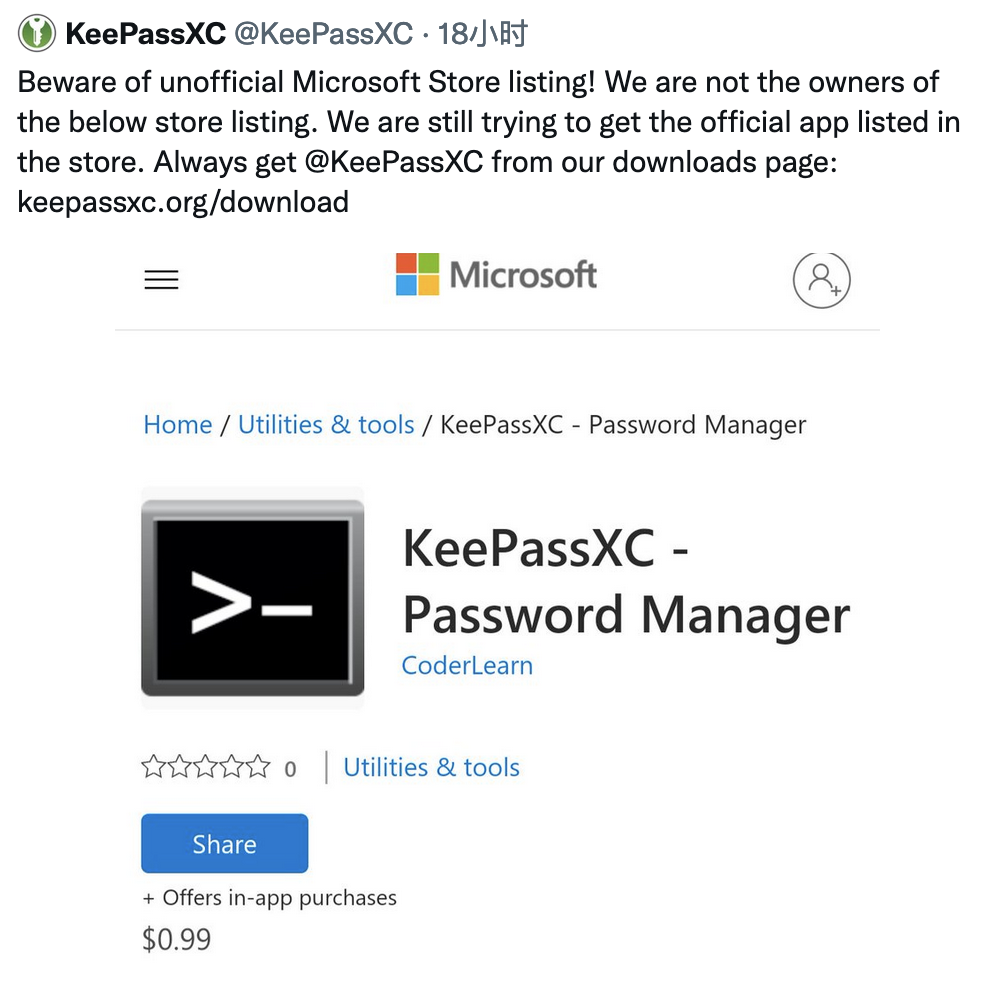
Task: Navigate to Home in the breadcrumb
Action: [x=178, y=424]
